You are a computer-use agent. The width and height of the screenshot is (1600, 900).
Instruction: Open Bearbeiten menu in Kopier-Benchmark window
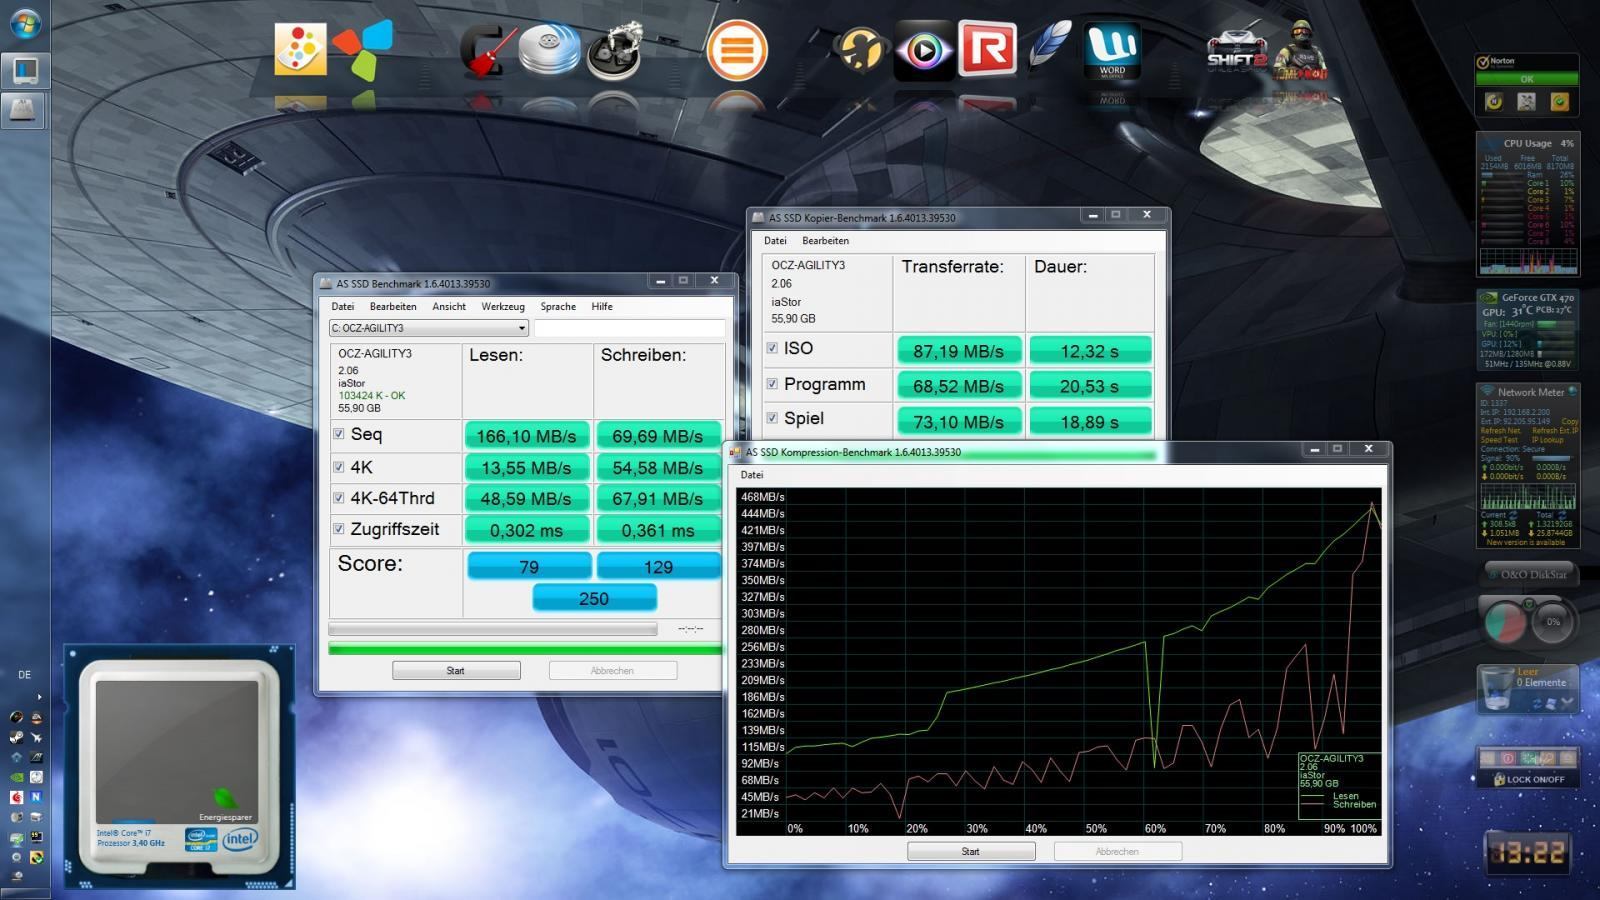click(x=825, y=241)
